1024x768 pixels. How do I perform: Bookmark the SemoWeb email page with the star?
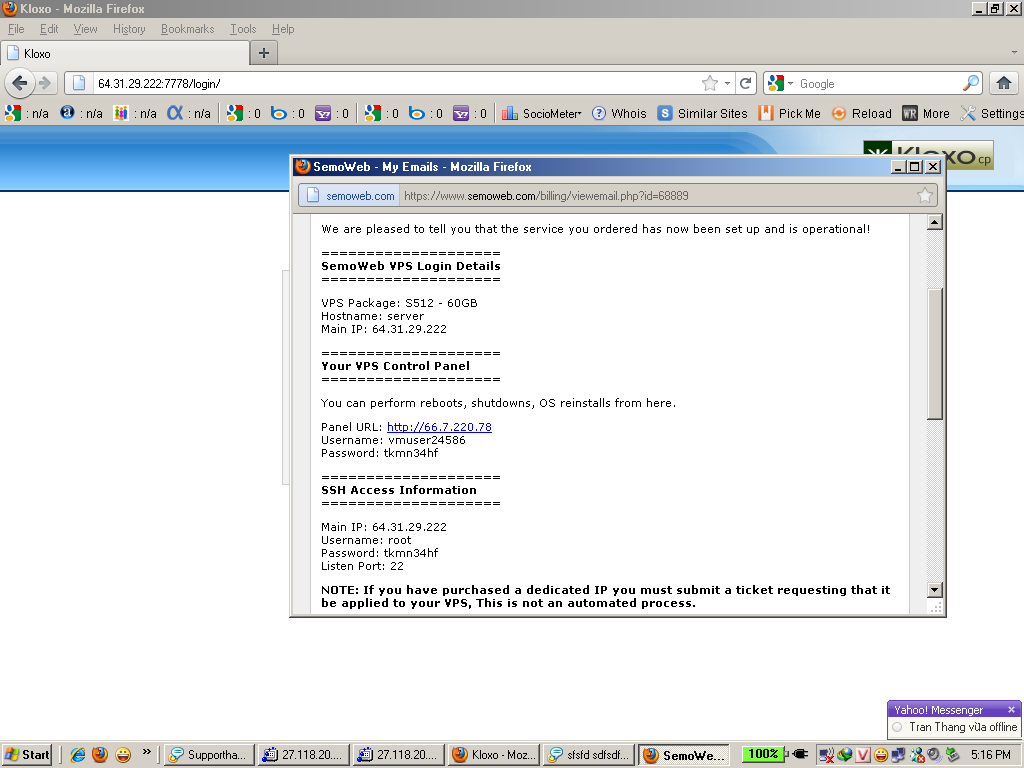(925, 195)
